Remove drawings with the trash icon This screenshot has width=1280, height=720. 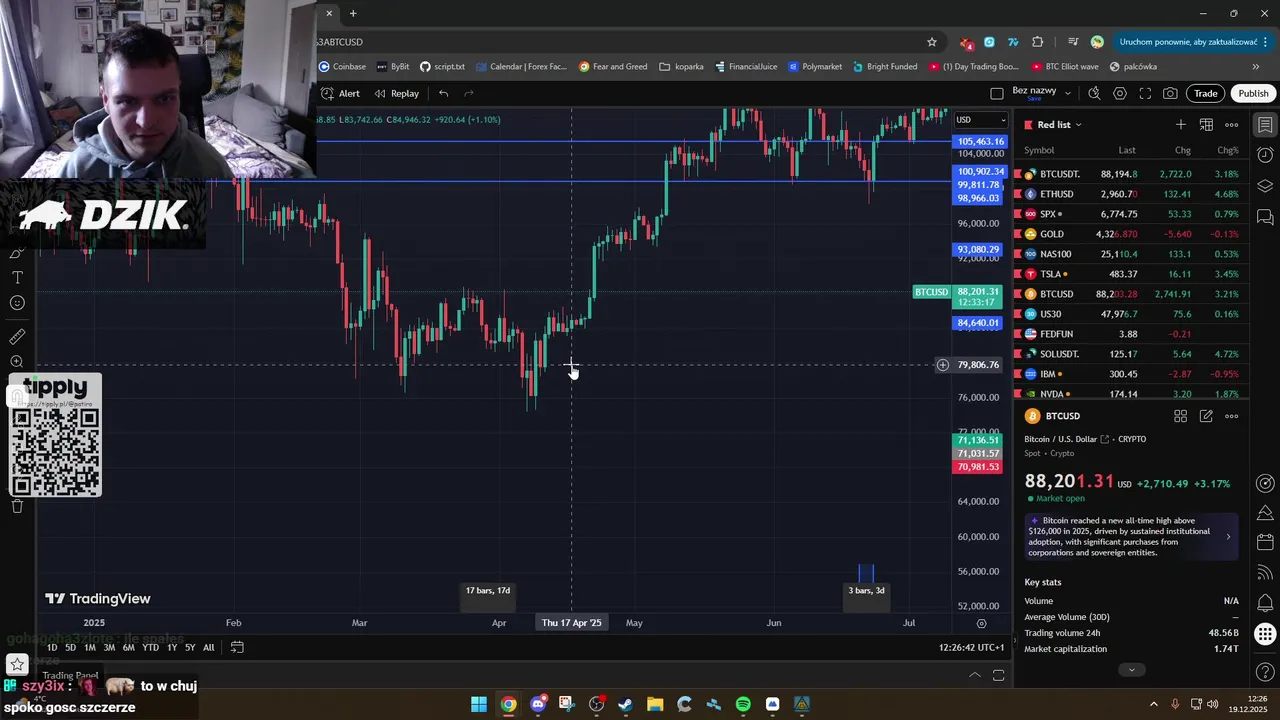coord(17,506)
